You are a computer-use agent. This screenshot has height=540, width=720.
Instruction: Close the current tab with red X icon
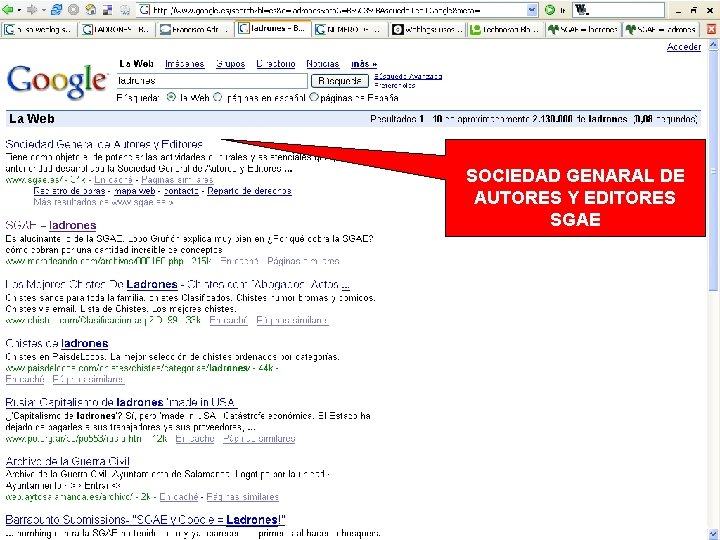711,30
